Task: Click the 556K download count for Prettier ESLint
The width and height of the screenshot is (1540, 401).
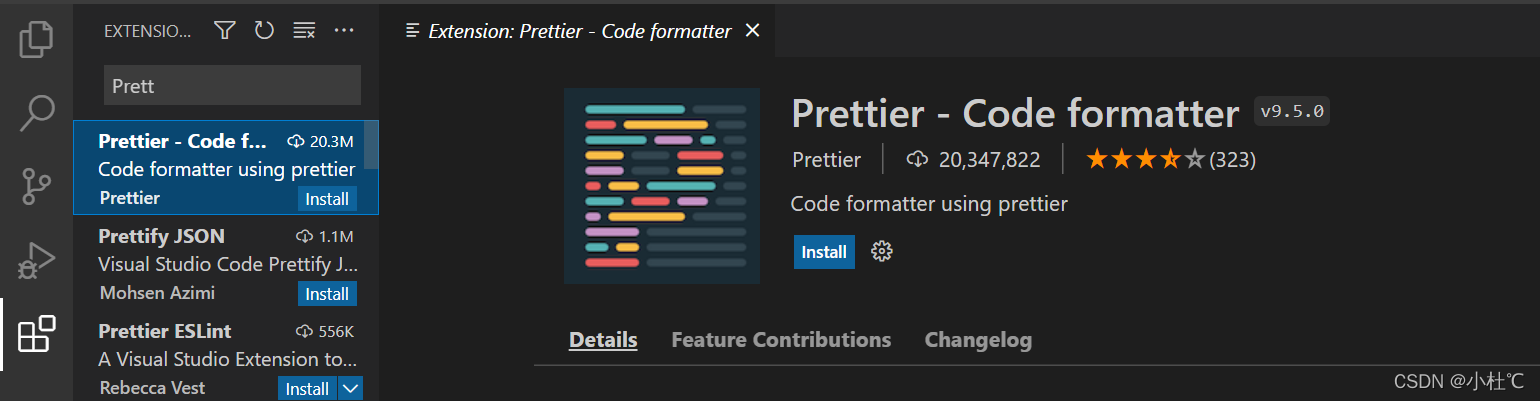Action: (325, 331)
